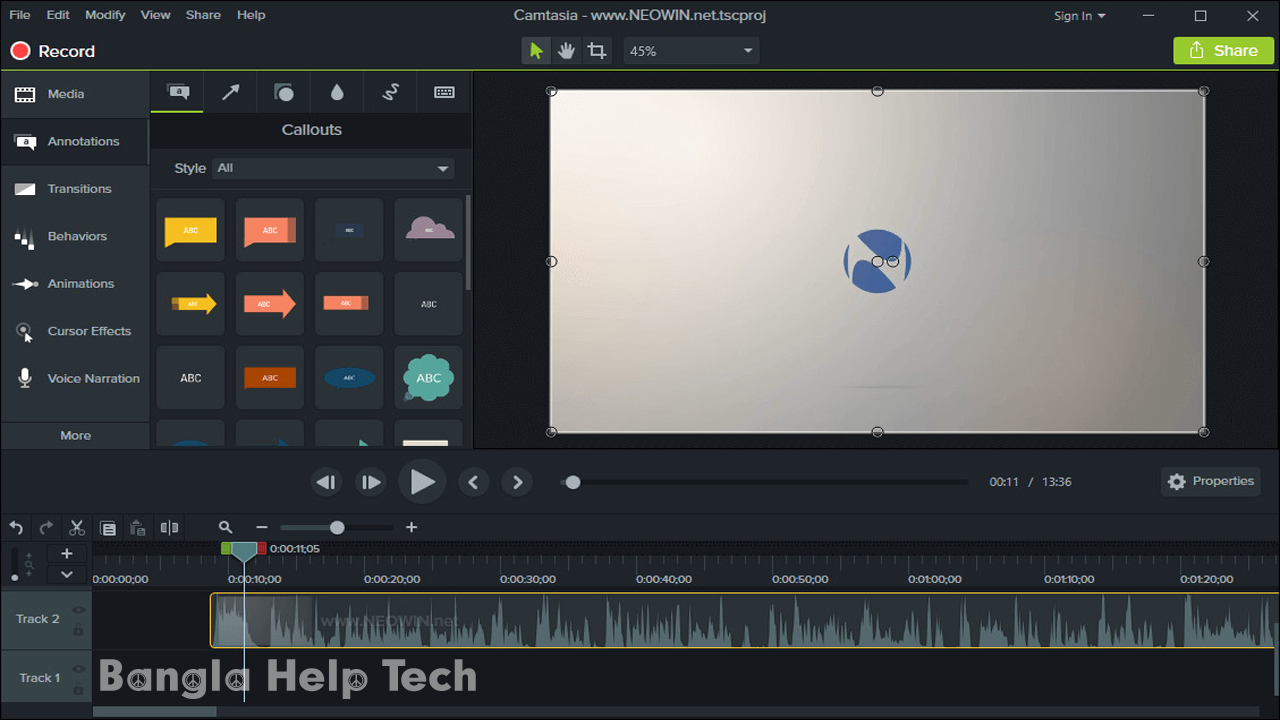The image size is (1280, 720).
Task: Click the preview playback scrubber handle
Action: (x=572, y=482)
